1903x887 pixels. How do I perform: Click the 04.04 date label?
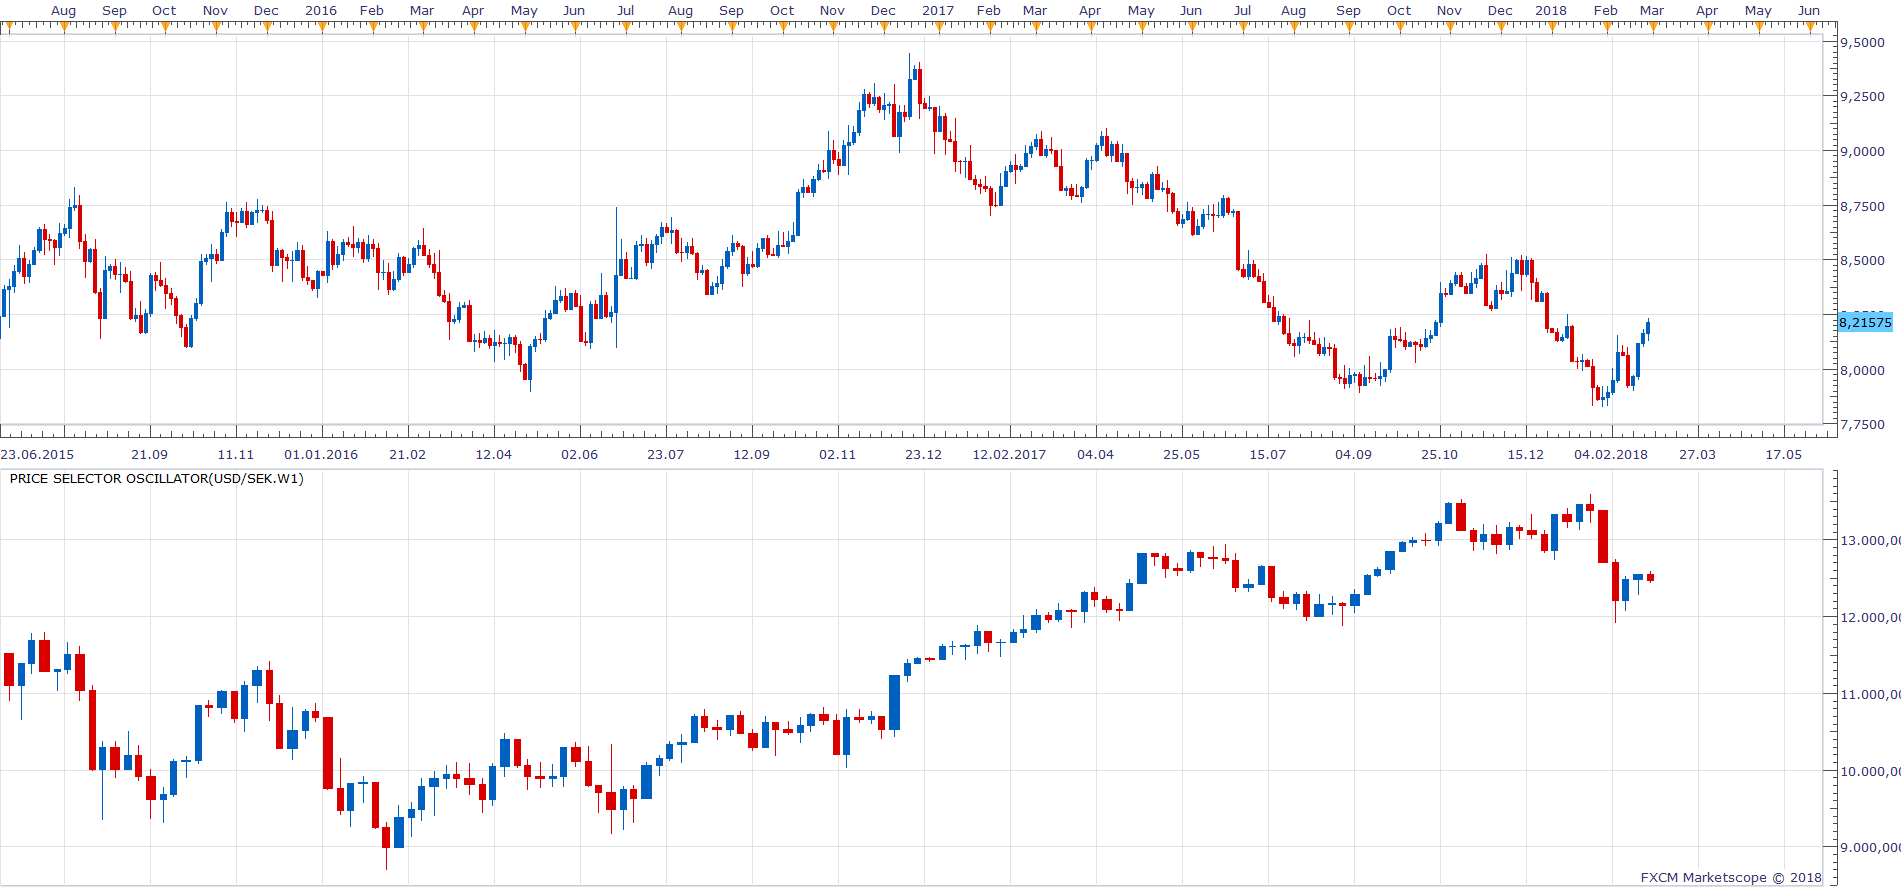(1095, 455)
